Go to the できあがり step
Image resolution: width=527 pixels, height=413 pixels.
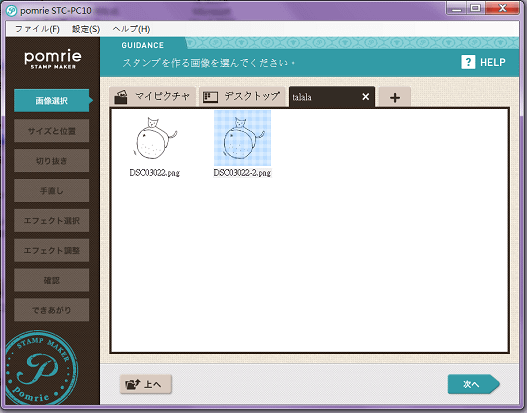click(51, 310)
